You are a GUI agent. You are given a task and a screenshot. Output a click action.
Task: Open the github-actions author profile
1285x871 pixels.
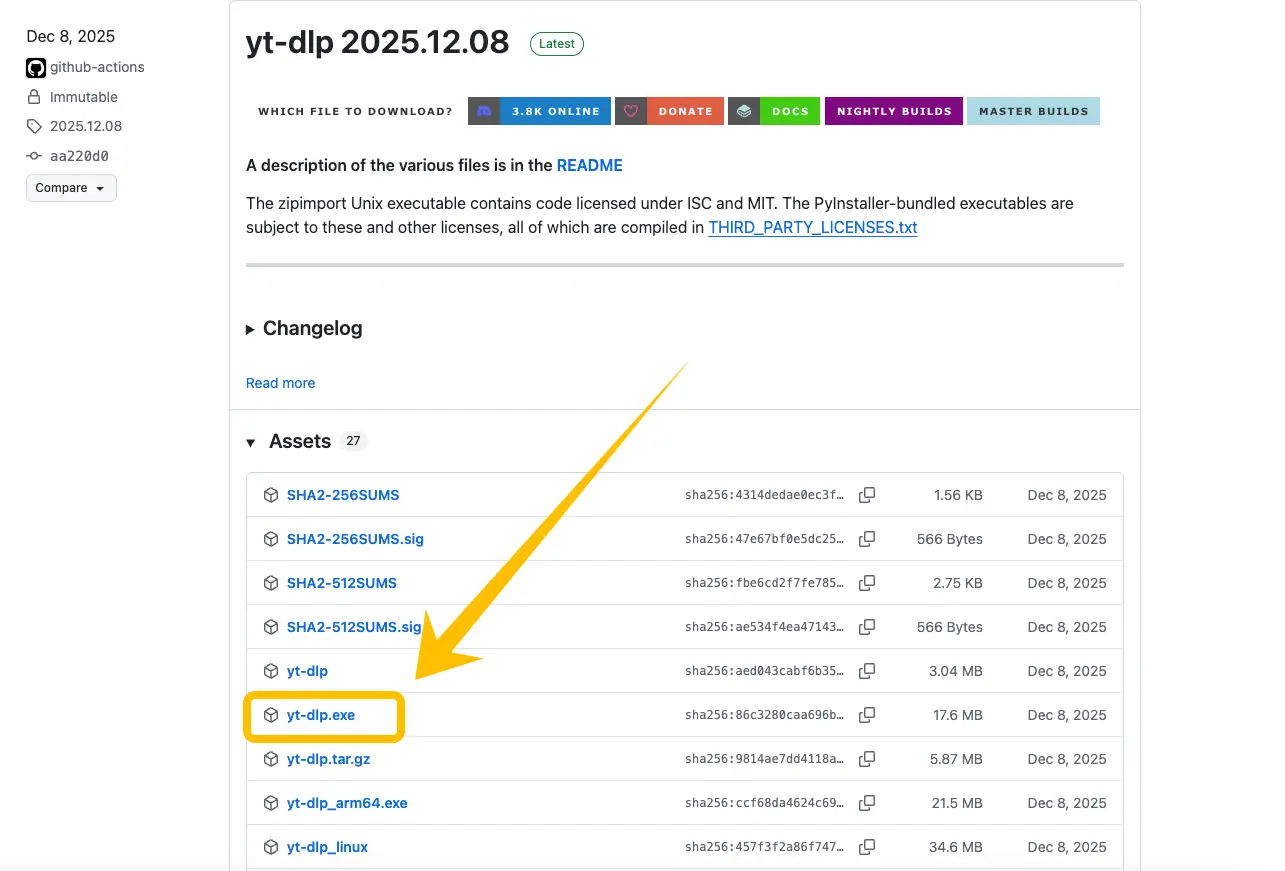pyautogui.click(x=97, y=67)
